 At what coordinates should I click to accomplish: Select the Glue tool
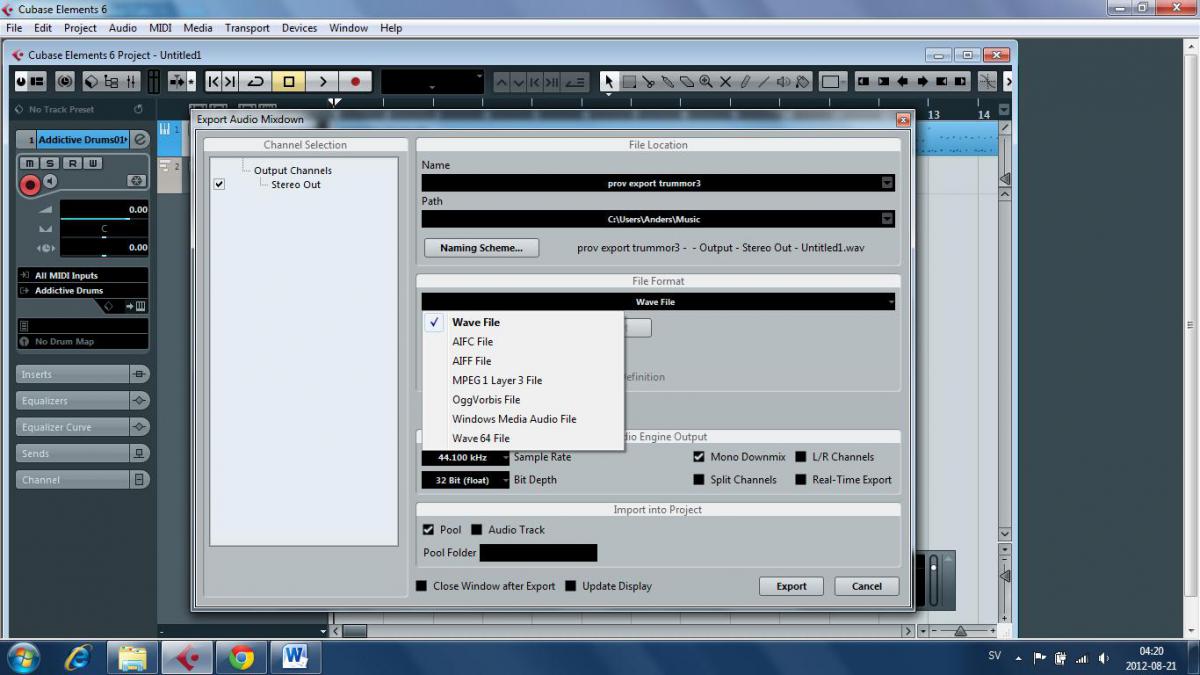(x=668, y=82)
